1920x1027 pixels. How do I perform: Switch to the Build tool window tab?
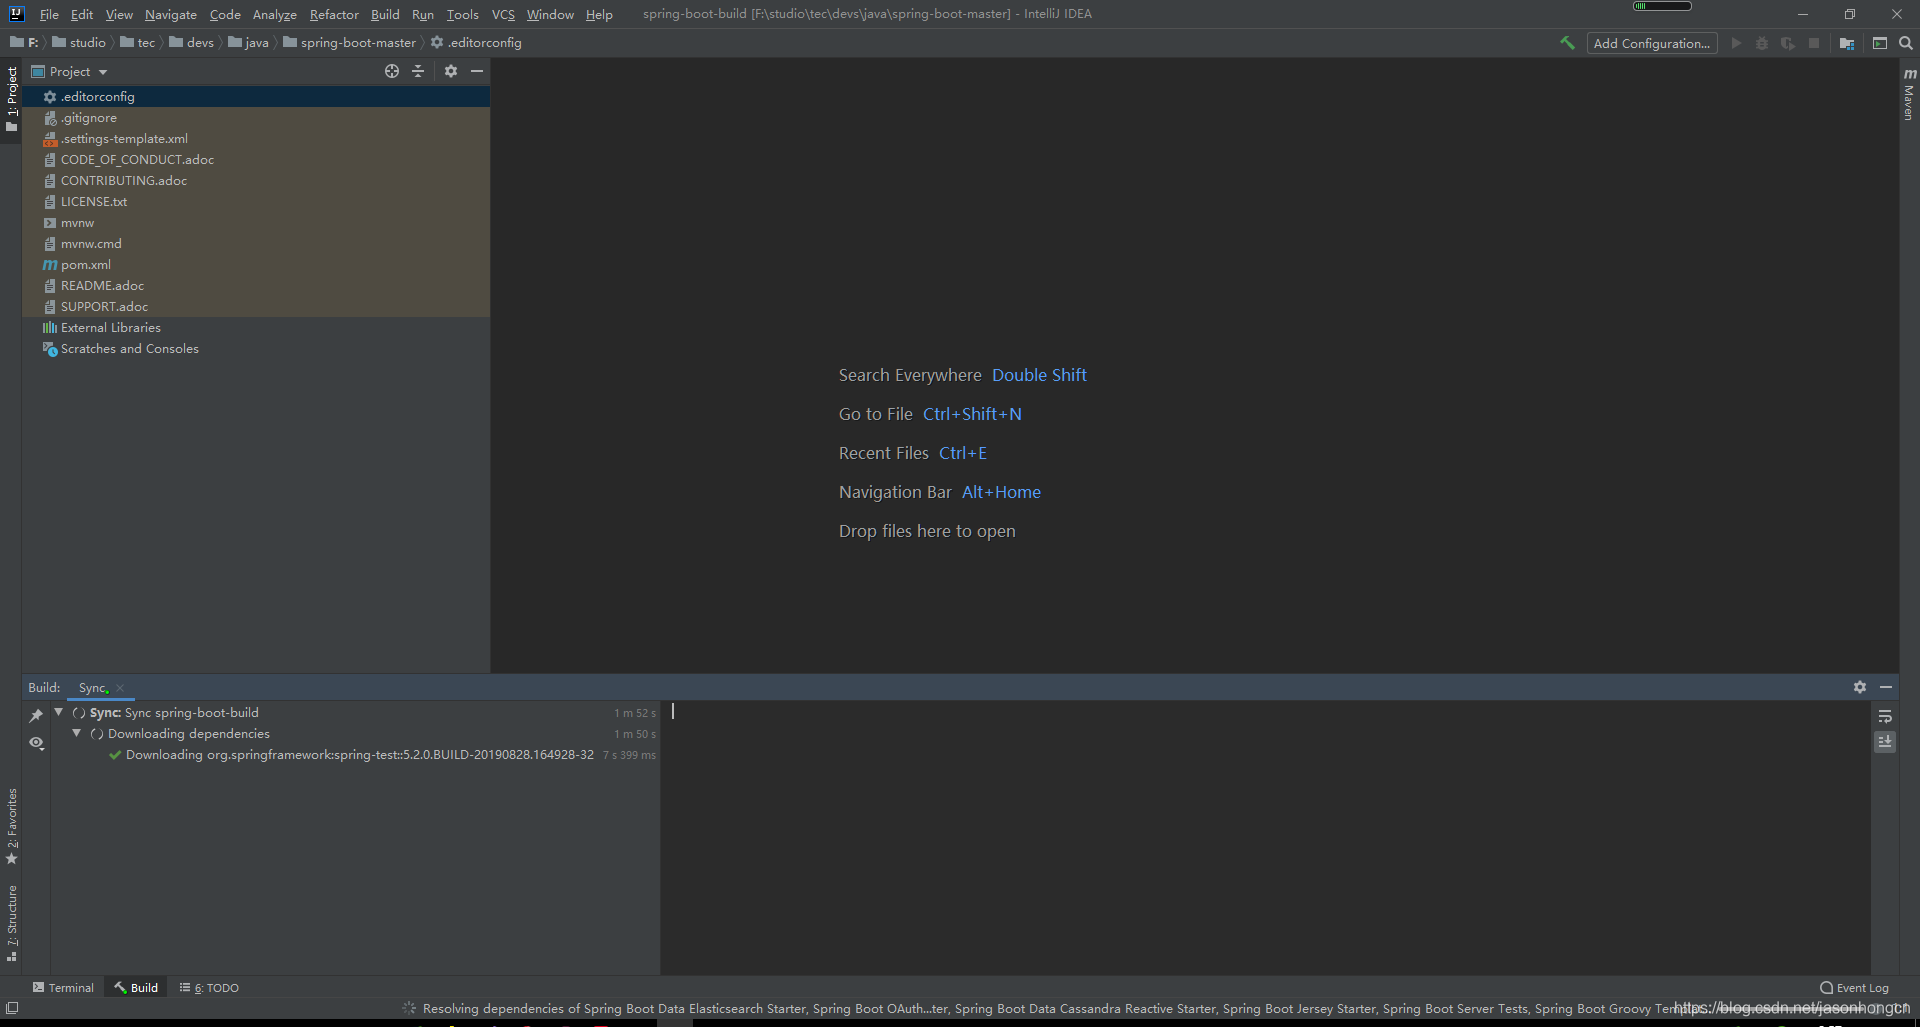point(136,988)
